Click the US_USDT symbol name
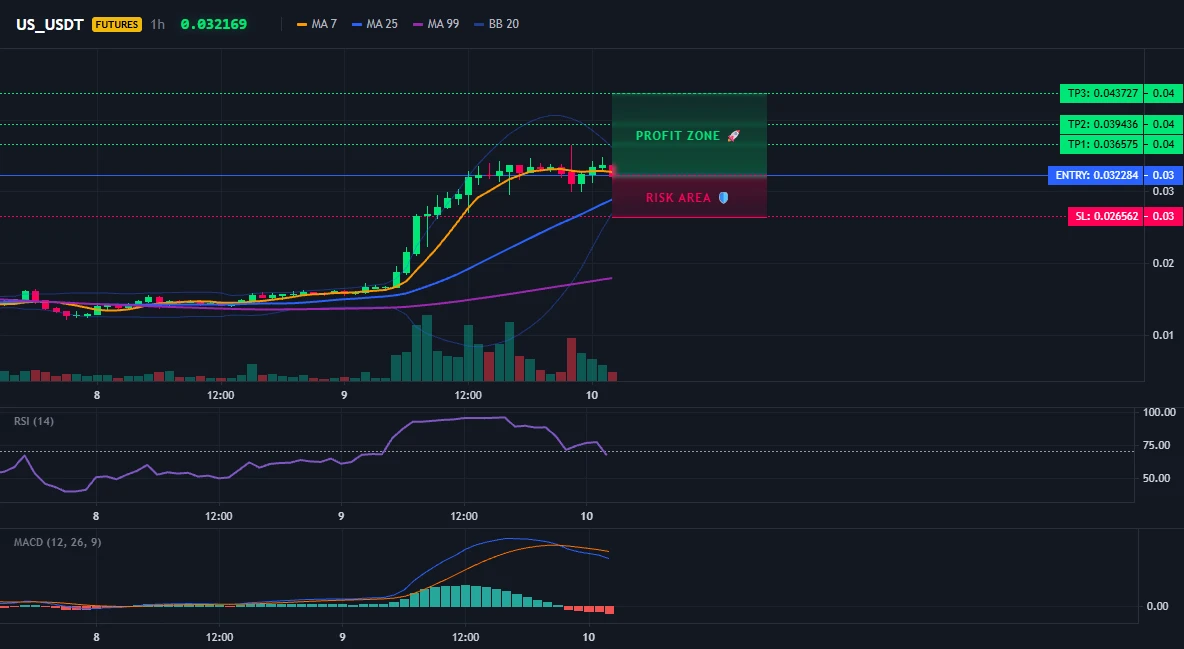 coord(50,24)
